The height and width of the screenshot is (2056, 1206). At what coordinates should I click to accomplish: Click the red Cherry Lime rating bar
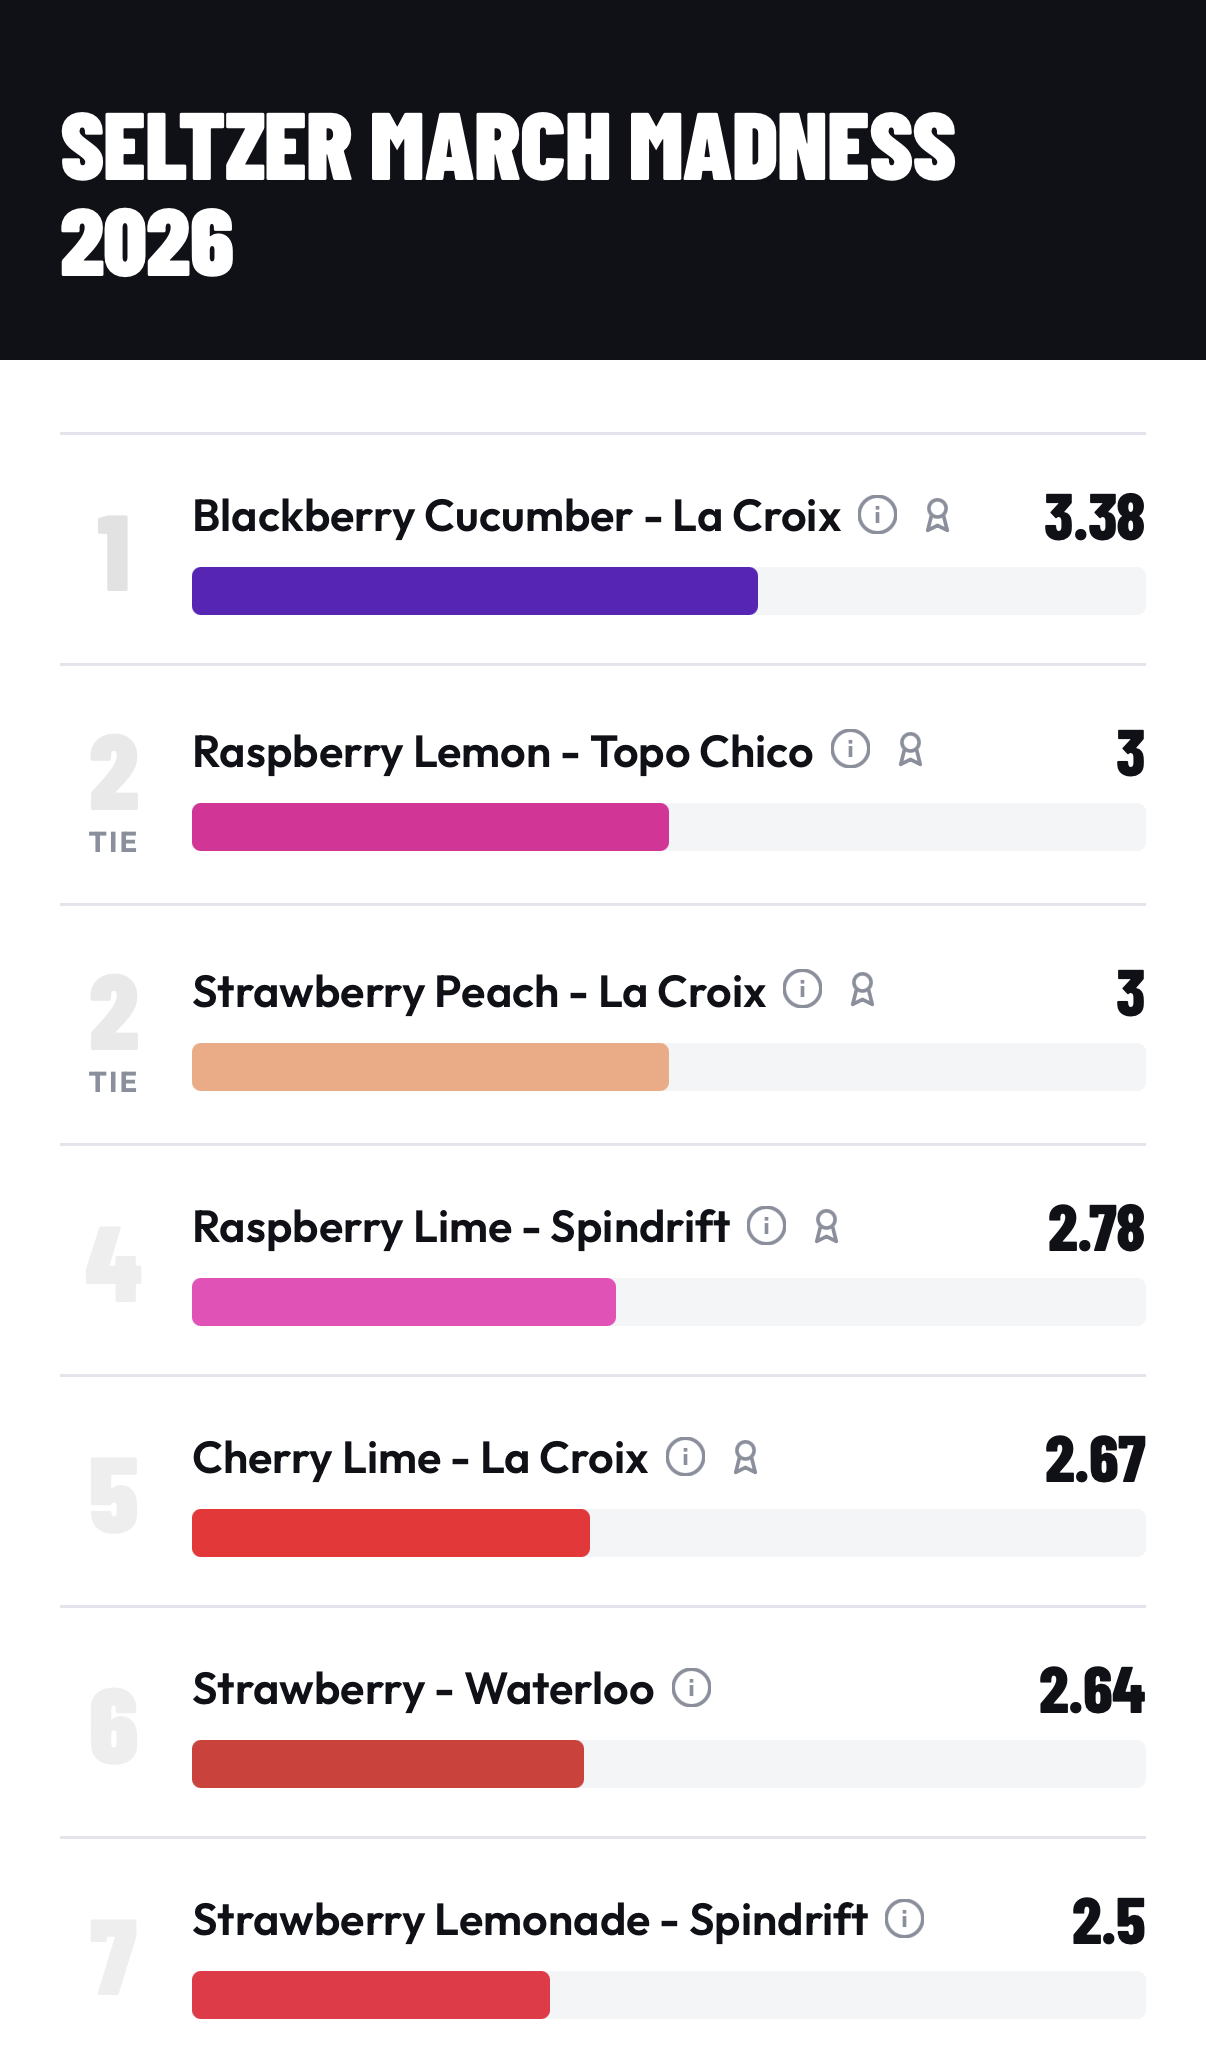[390, 1533]
